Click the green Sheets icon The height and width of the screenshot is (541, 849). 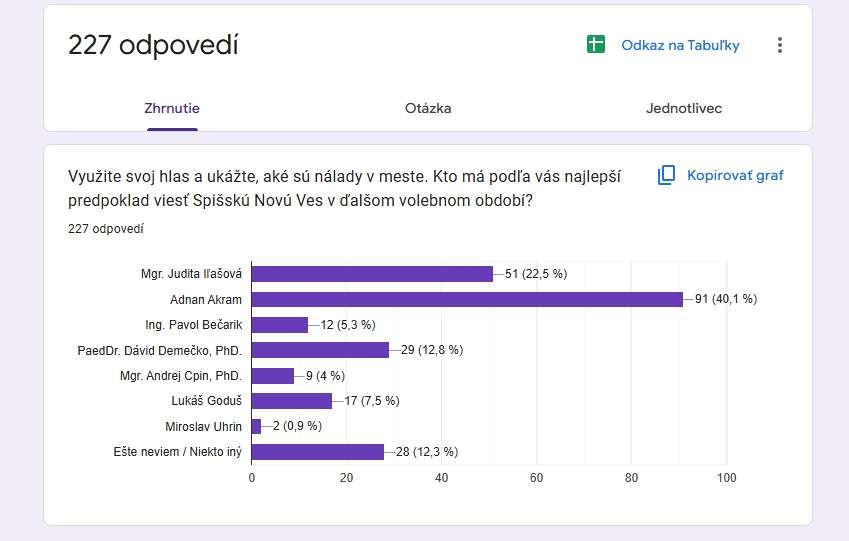(x=596, y=45)
